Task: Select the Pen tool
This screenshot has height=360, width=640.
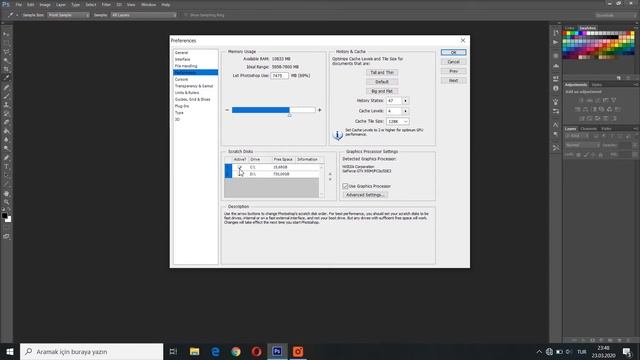Action: 7,158
